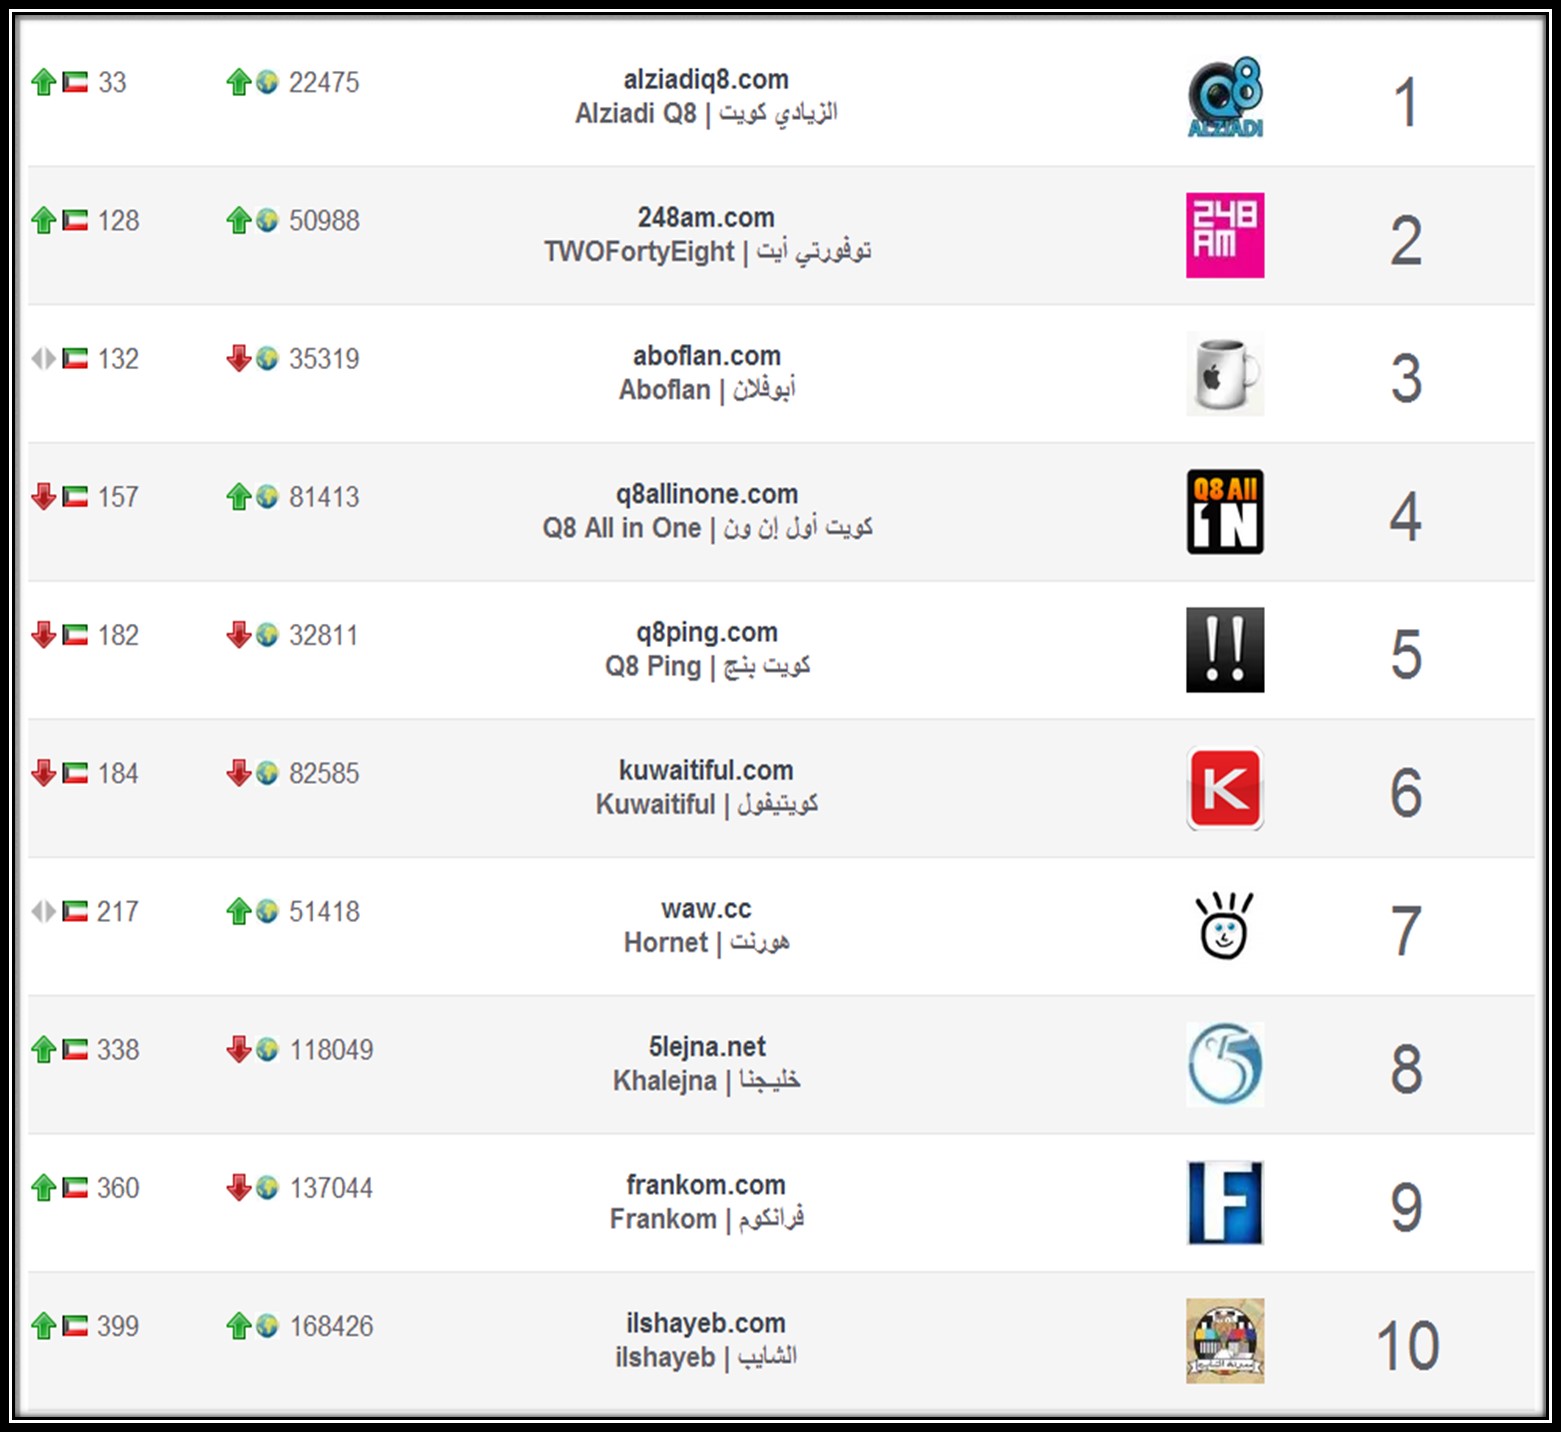Click the globe icon beside 50988
This screenshot has width=1561, height=1432.
267,220
